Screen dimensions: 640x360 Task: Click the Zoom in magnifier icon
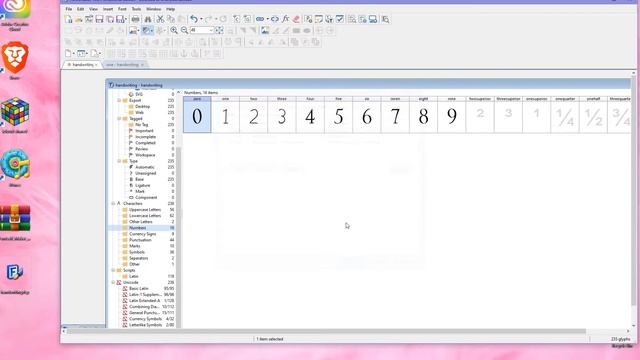click(x=174, y=31)
